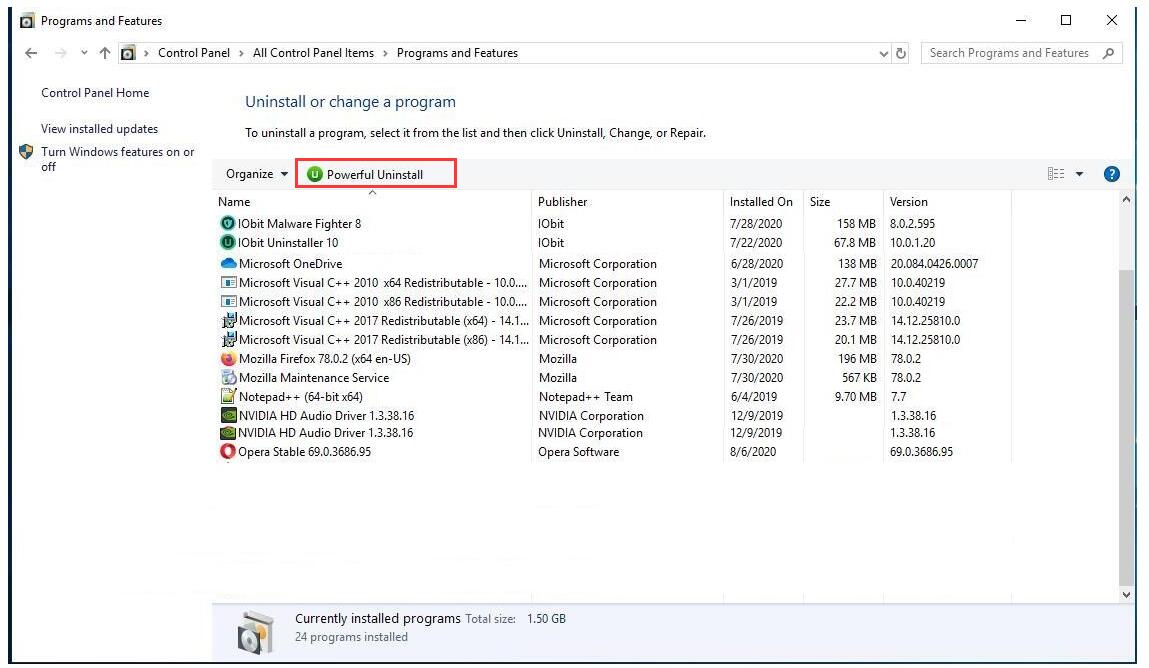Go forward with the forward arrow
The height and width of the screenshot is (668, 1149).
pyautogui.click(x=61, y=53)
